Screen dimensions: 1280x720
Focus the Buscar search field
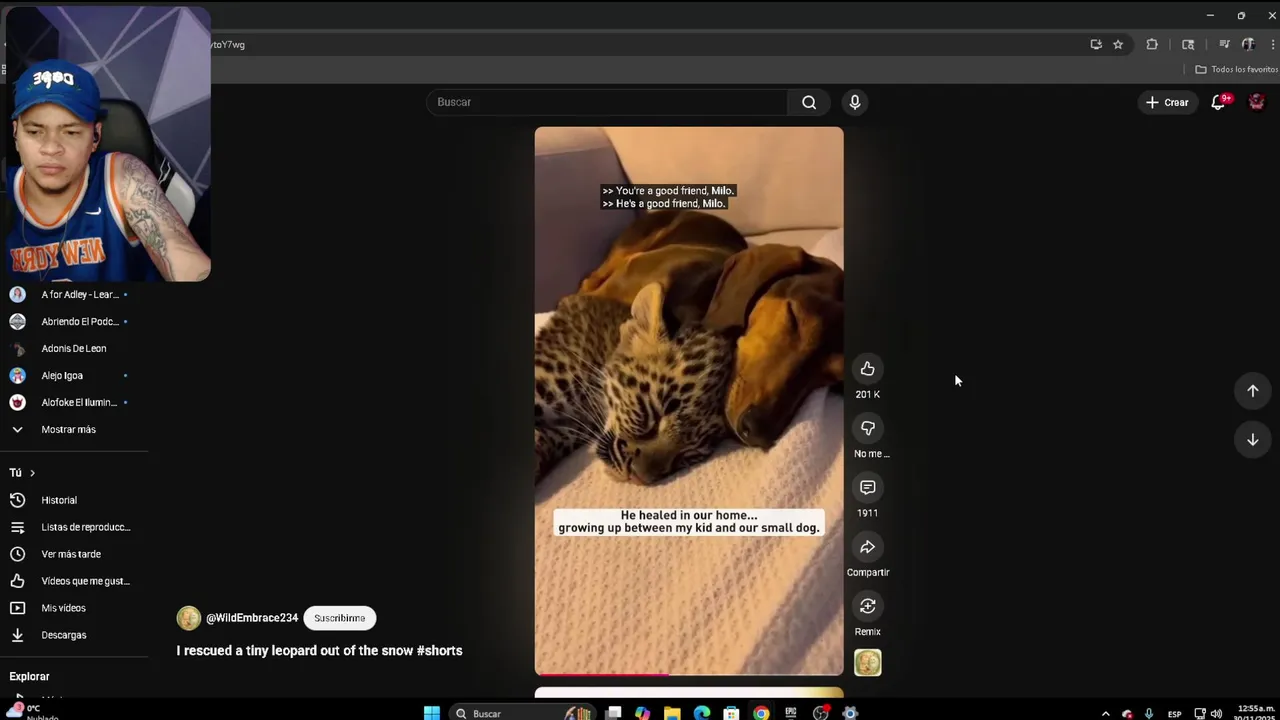[x=608, y=102]
